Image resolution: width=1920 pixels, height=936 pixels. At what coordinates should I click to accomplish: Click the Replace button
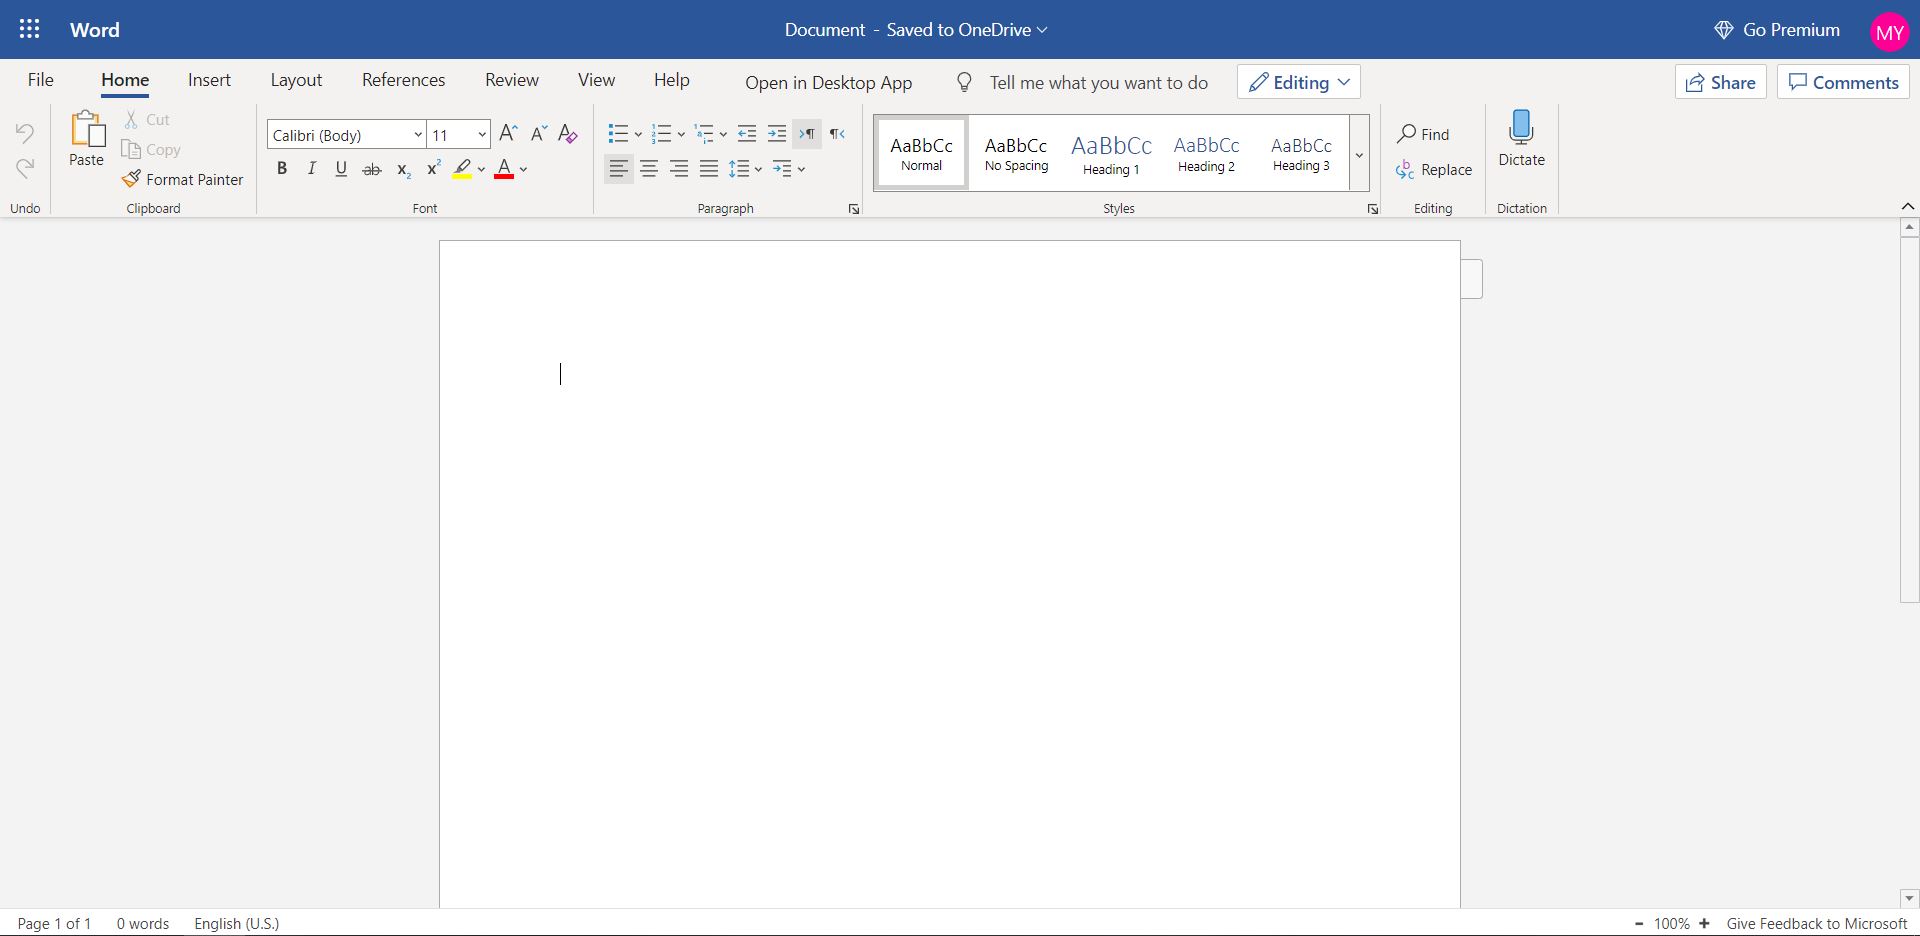[x=1434, y=169]
